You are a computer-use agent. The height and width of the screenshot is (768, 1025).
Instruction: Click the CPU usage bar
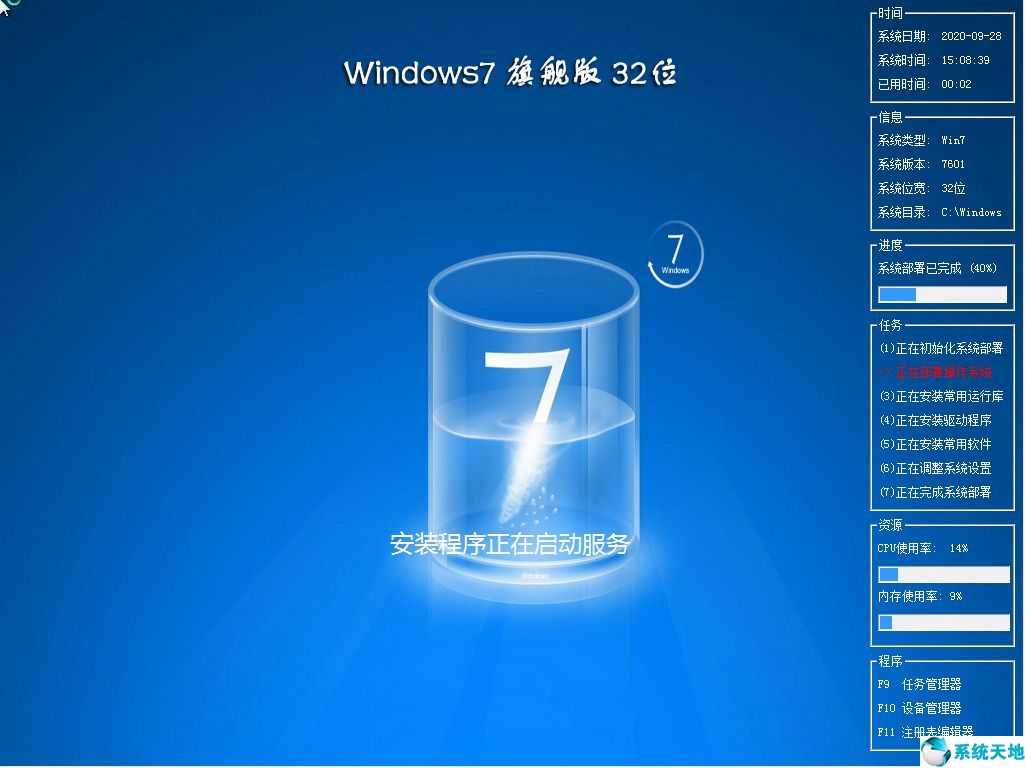943,575
